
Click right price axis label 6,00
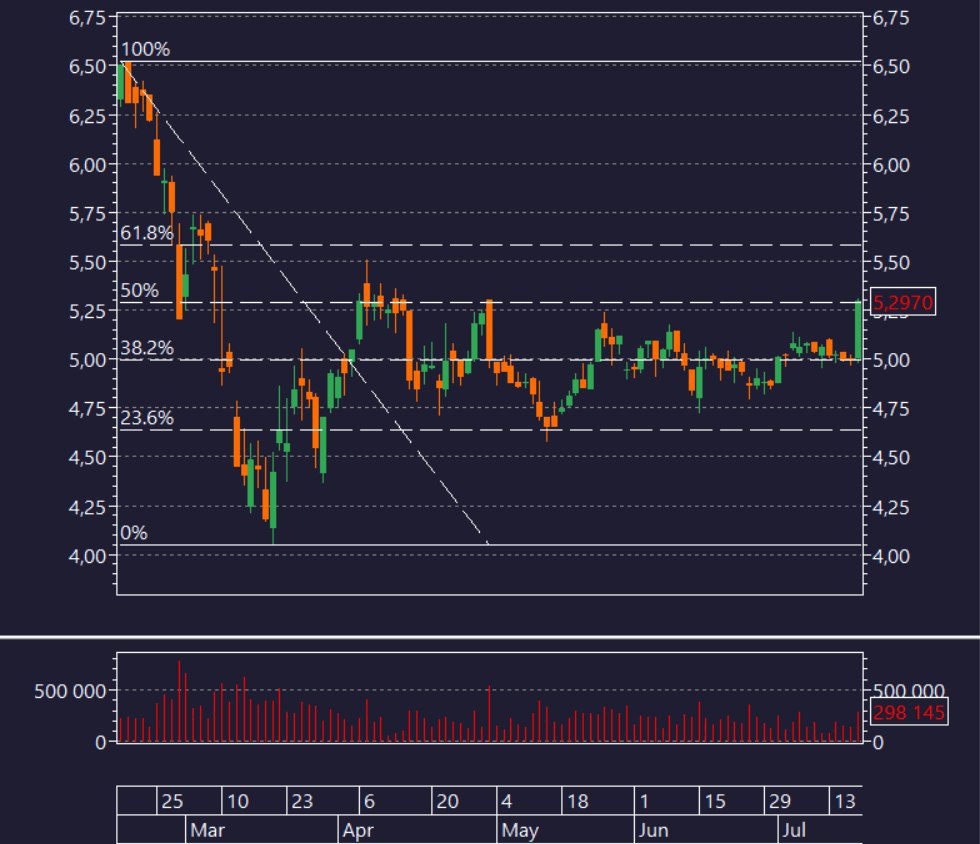(x=891, y=165)
